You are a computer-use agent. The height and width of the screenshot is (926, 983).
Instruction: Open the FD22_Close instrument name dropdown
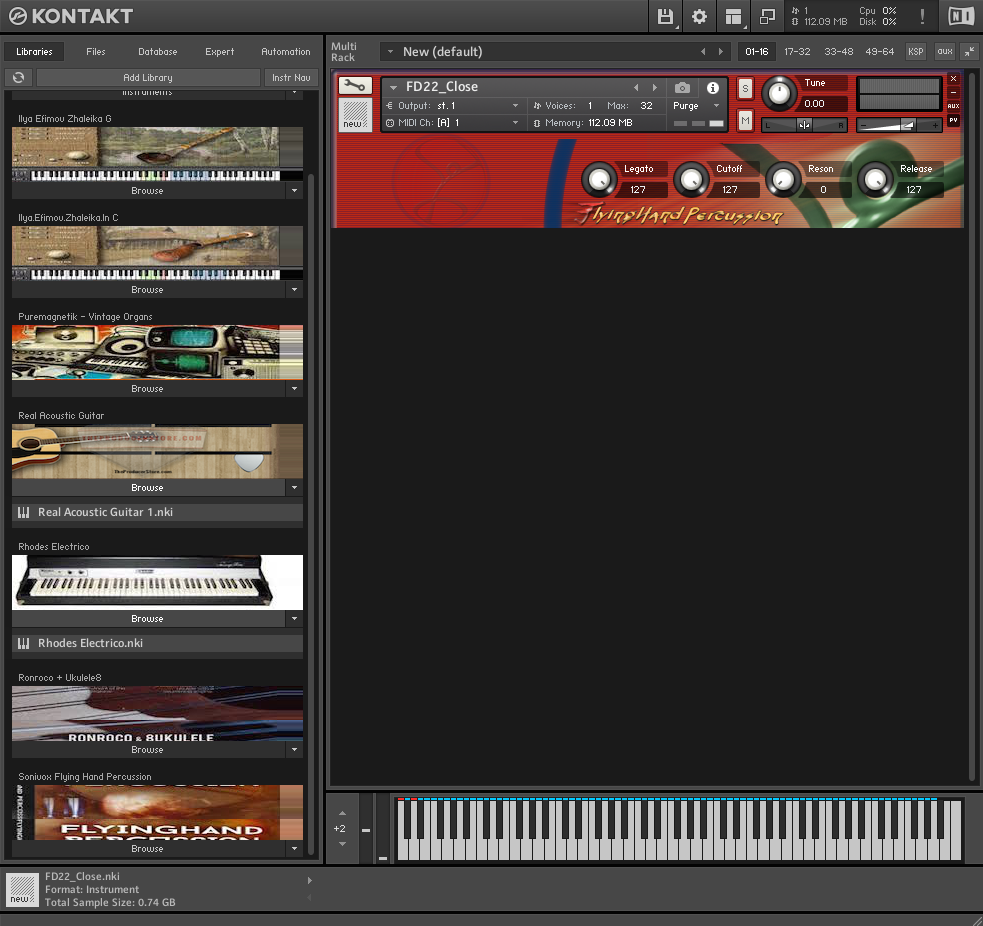[394, 87]
